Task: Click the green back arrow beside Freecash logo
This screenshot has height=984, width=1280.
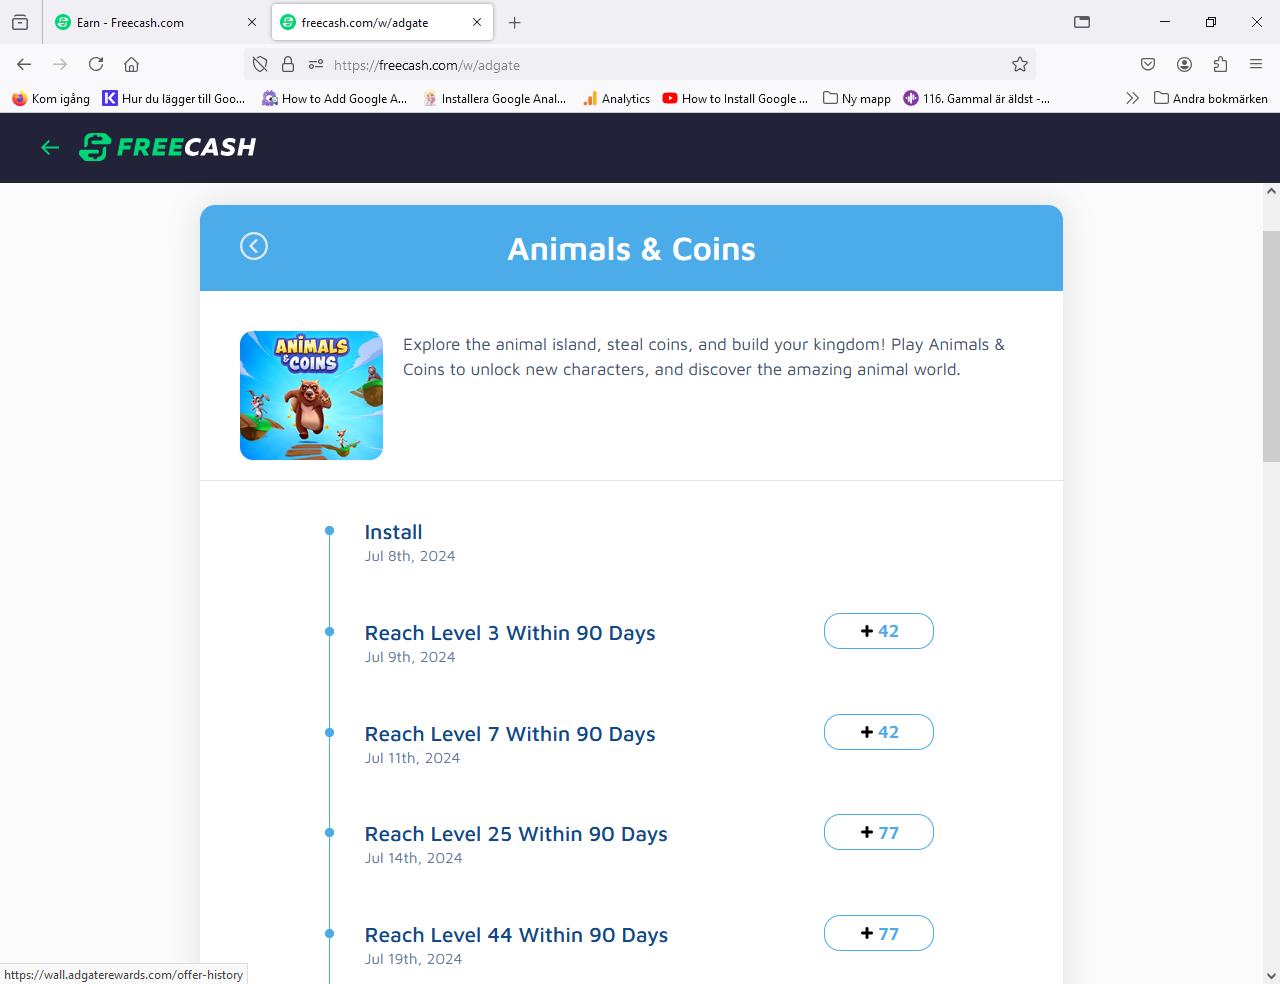Action: [x=50, y=147]
